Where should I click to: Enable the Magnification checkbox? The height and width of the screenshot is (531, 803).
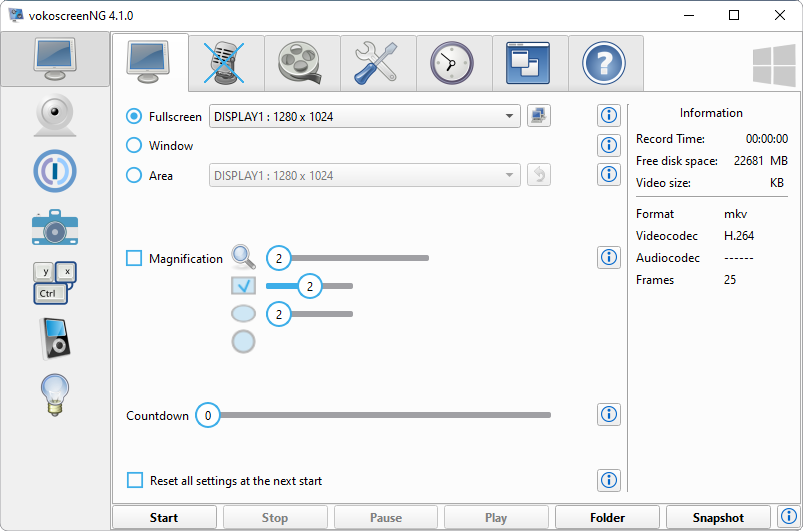tap(135, 259)
